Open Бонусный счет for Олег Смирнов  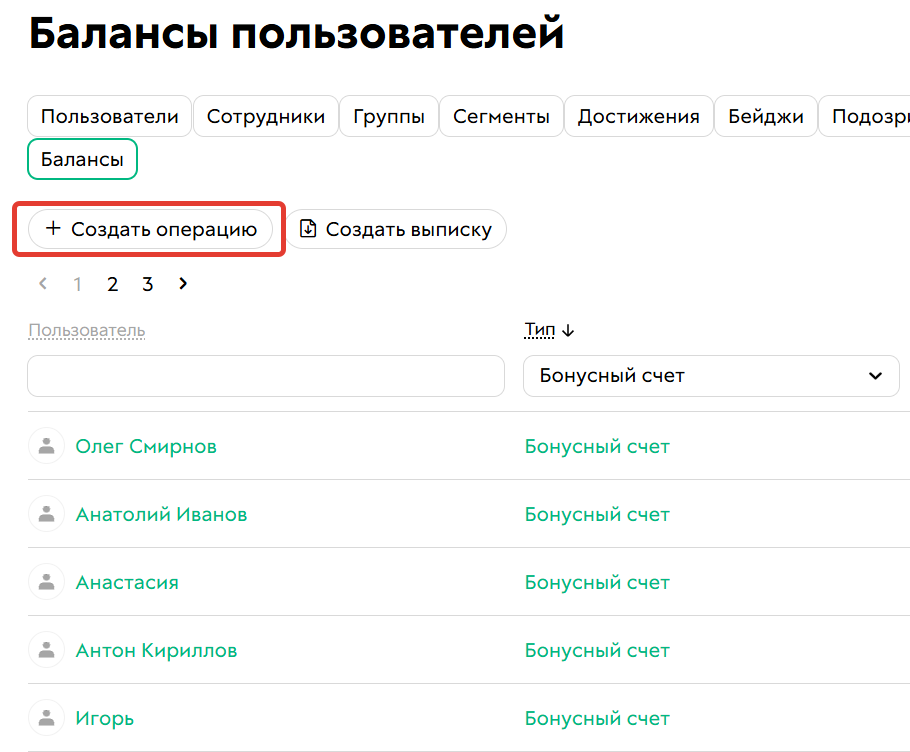click(x=597, y=446)
